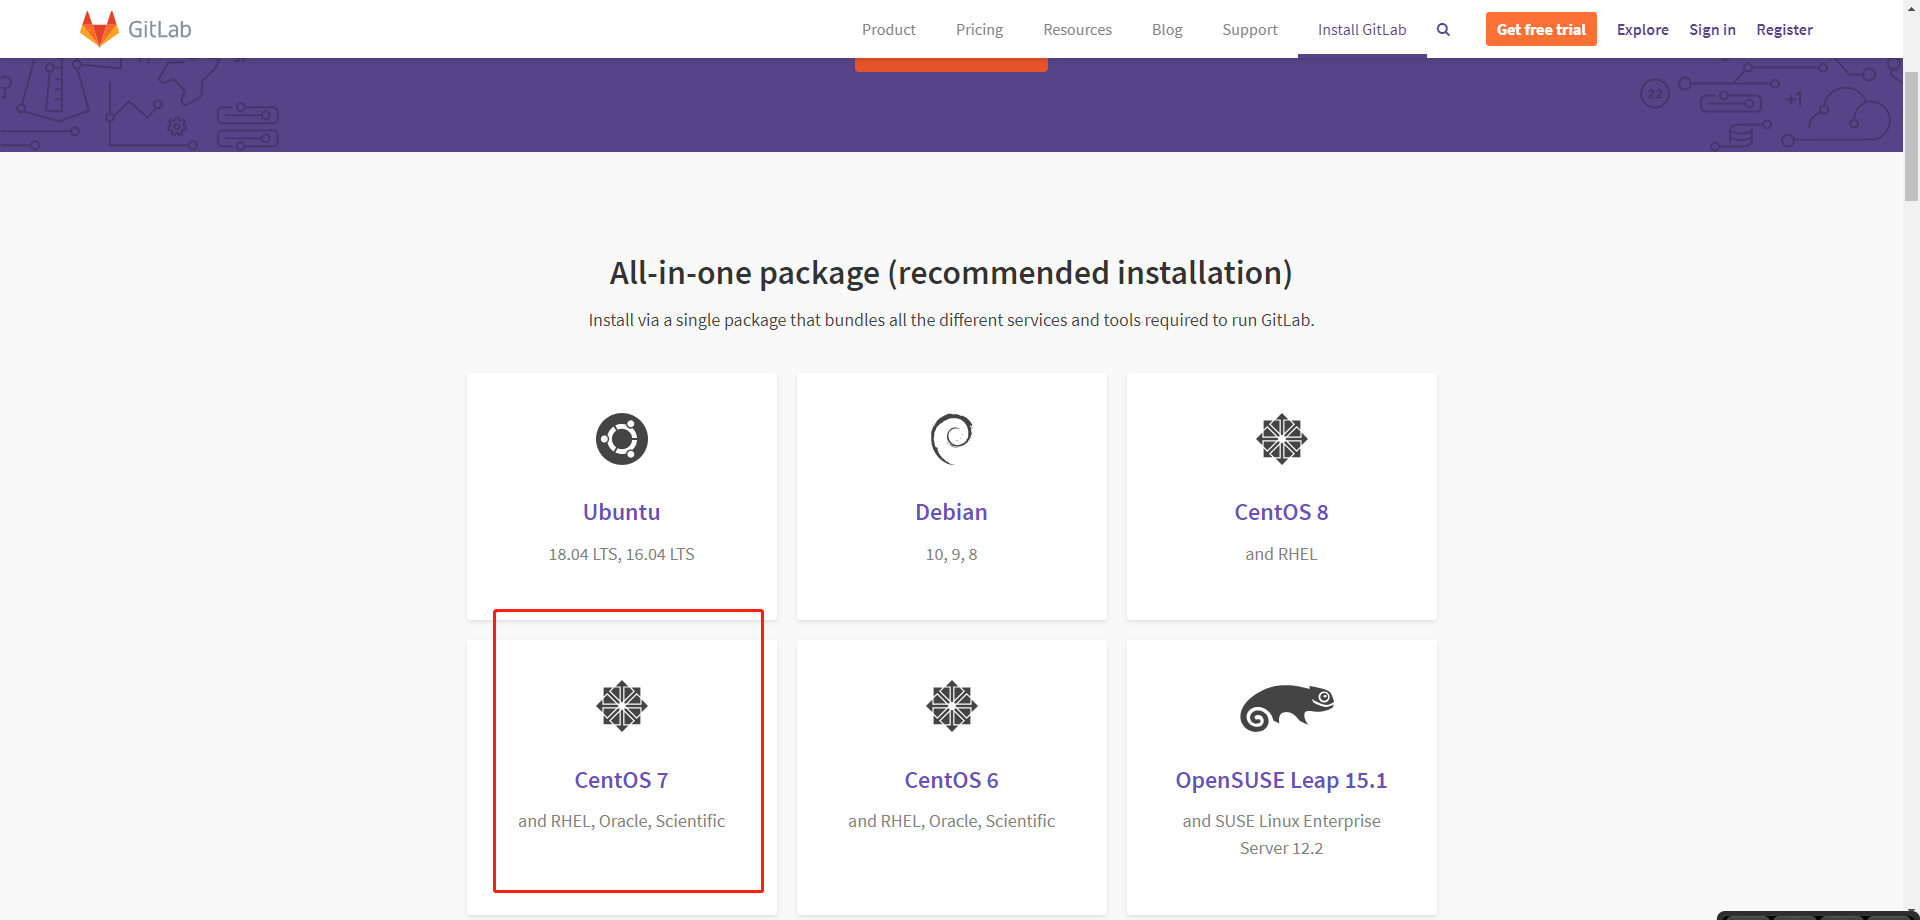Open the search magnifier icon

1443,30
